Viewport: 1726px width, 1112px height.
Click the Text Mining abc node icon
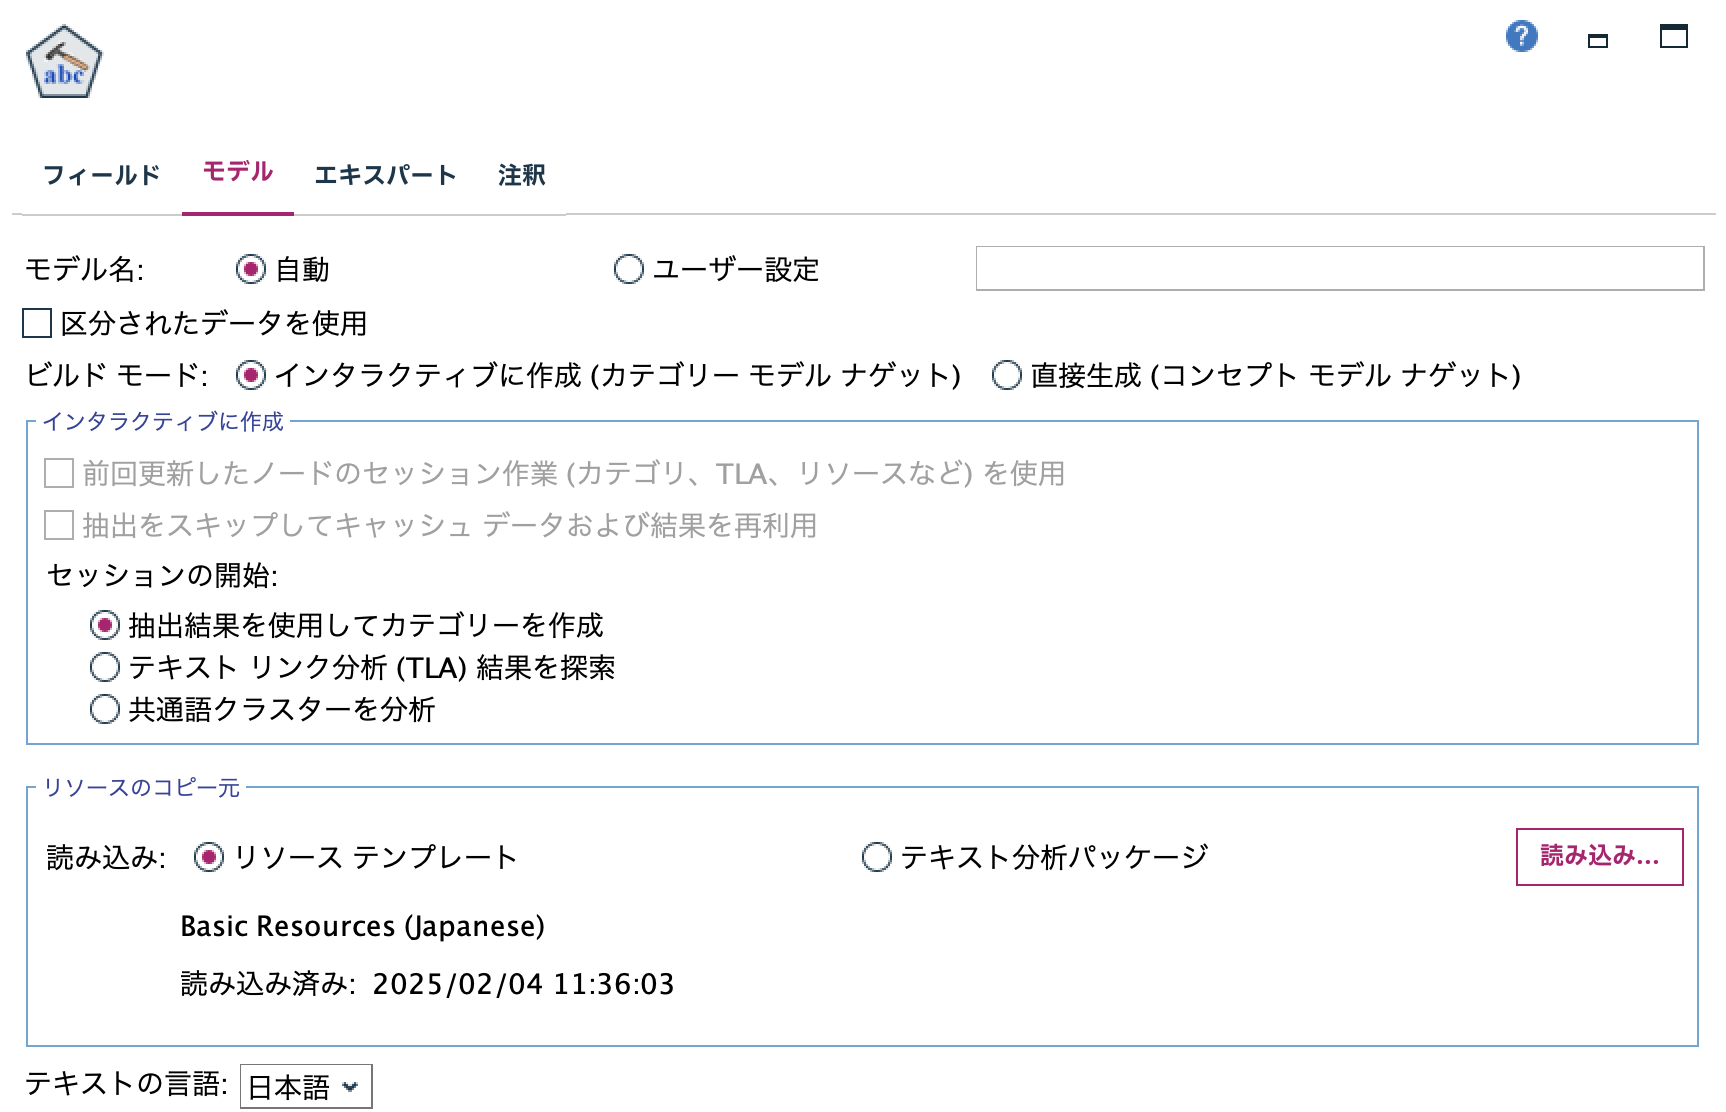coord(63,61)
